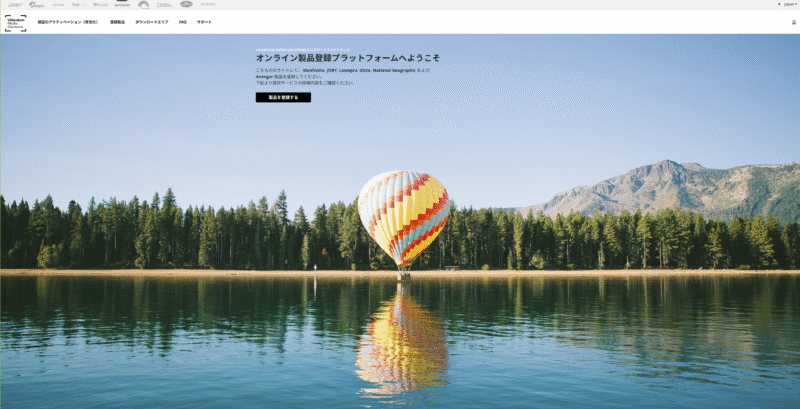Click the Japan flag icon
The image size is (800, 409).
pyautogui.click(x=780, y=4)
